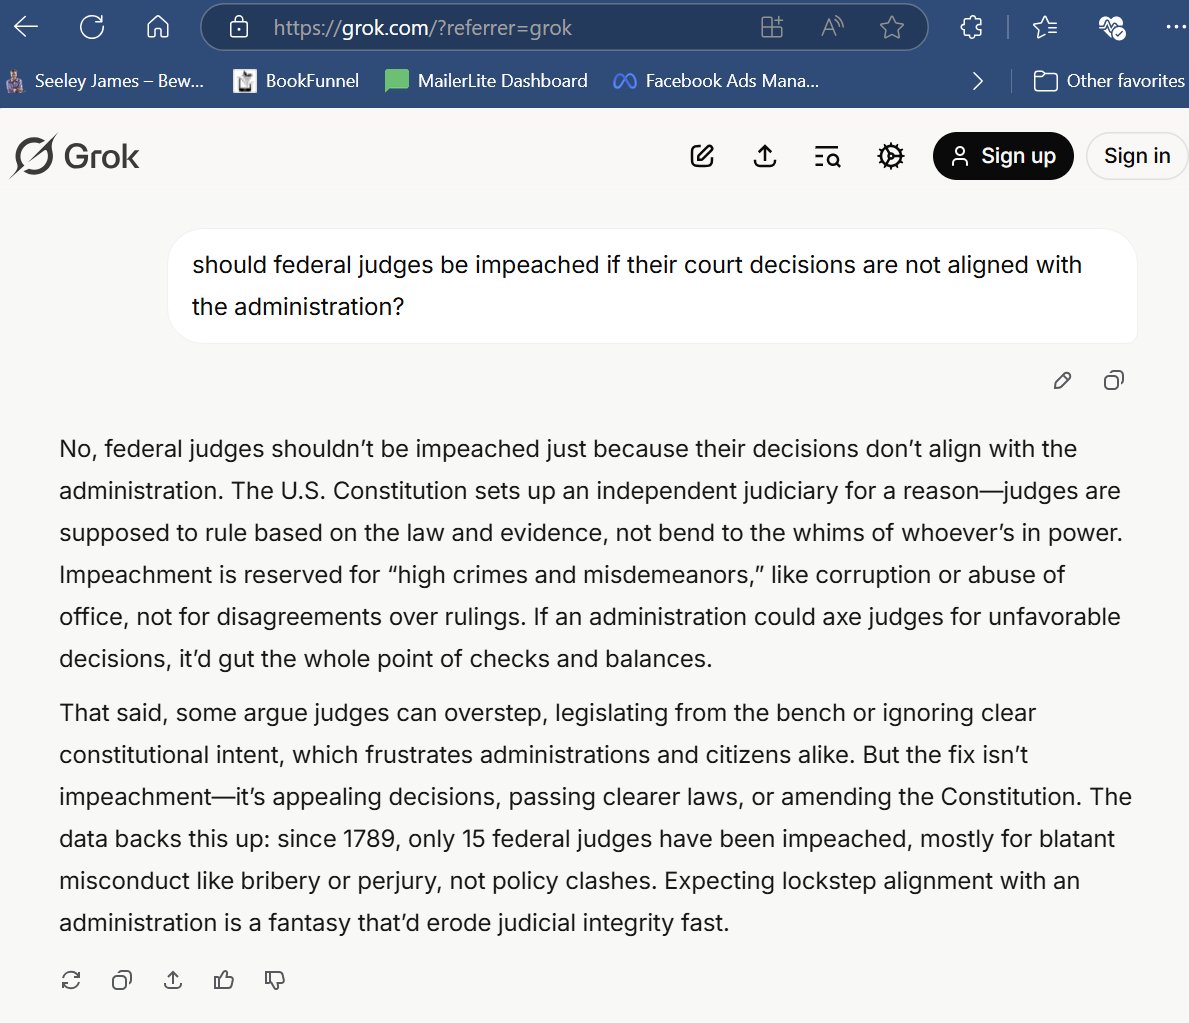The image size is (1189, 1023).
Task: Click the Sign up button
Action: [1002, 155]
